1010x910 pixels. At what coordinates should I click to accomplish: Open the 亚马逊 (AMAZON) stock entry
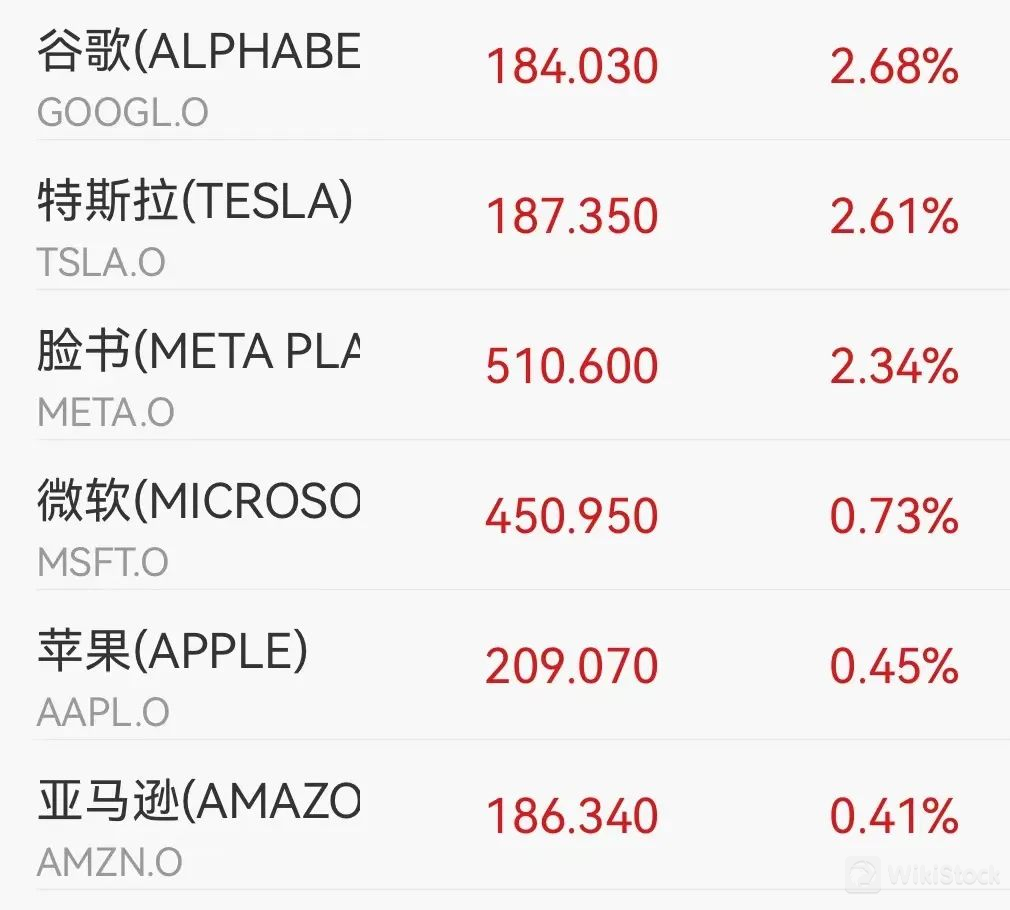click(x=197, y=802)
